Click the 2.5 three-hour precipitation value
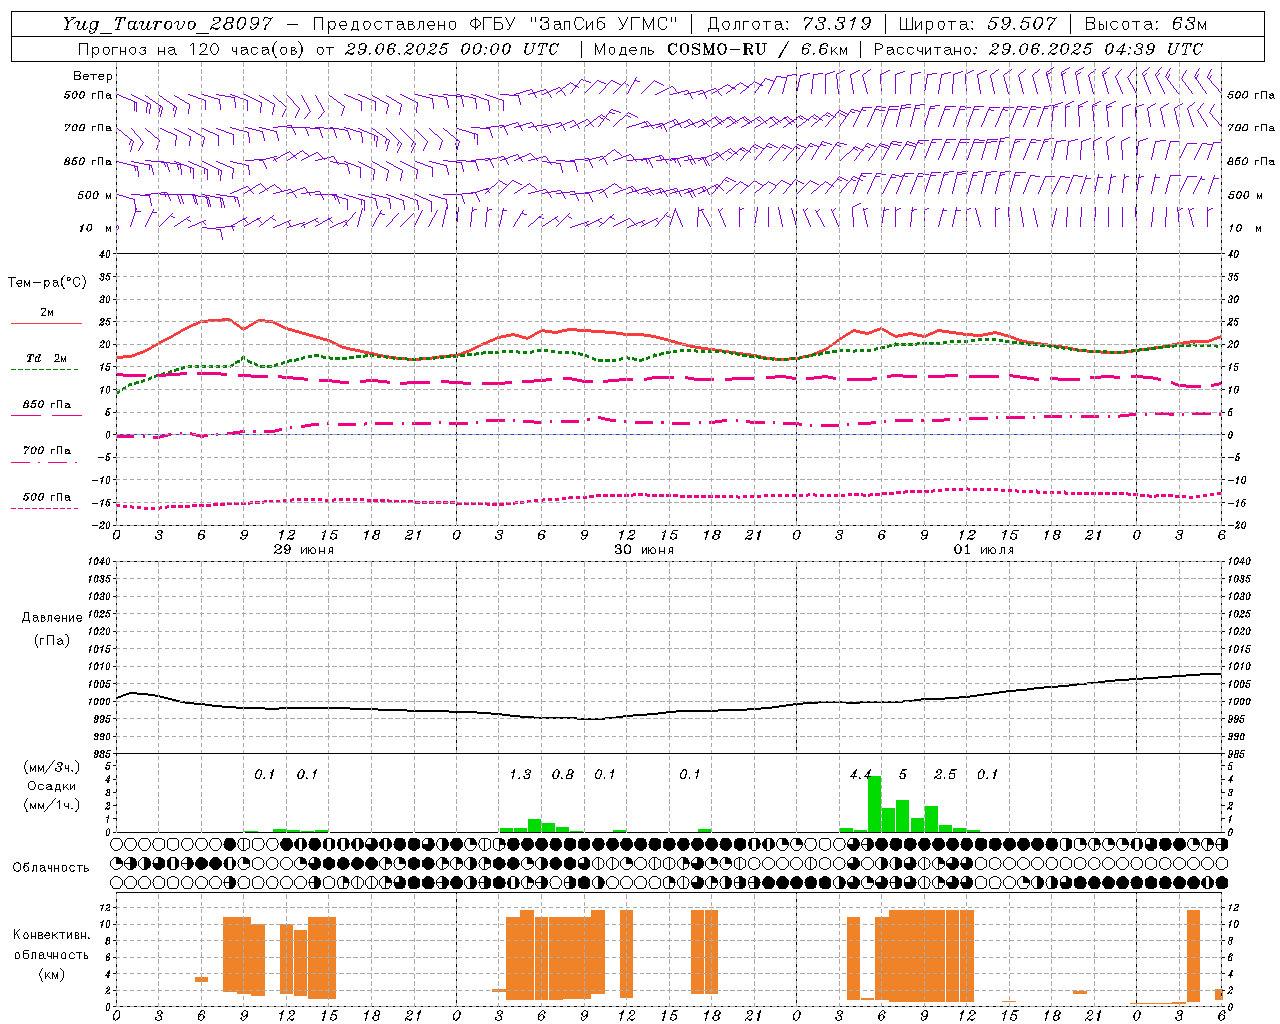 pyautogui.click(x=945, y=774)
